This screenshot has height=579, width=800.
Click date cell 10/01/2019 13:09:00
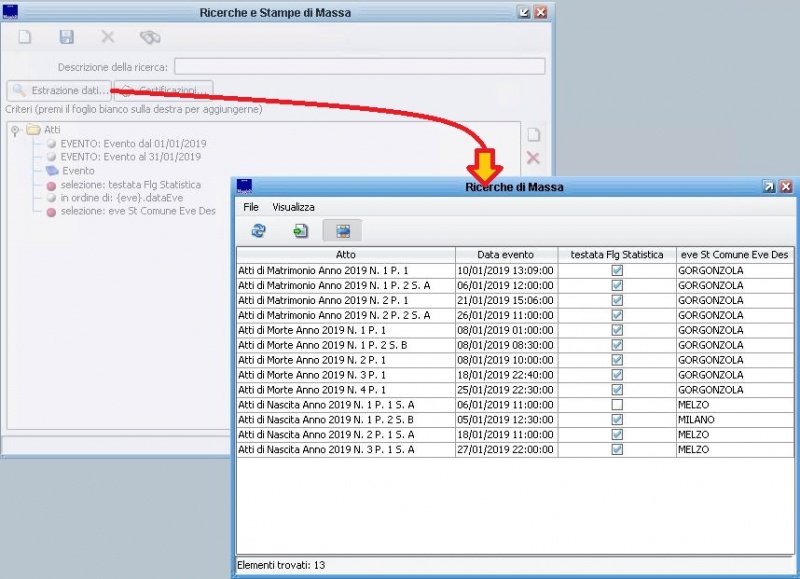[506, 270]
